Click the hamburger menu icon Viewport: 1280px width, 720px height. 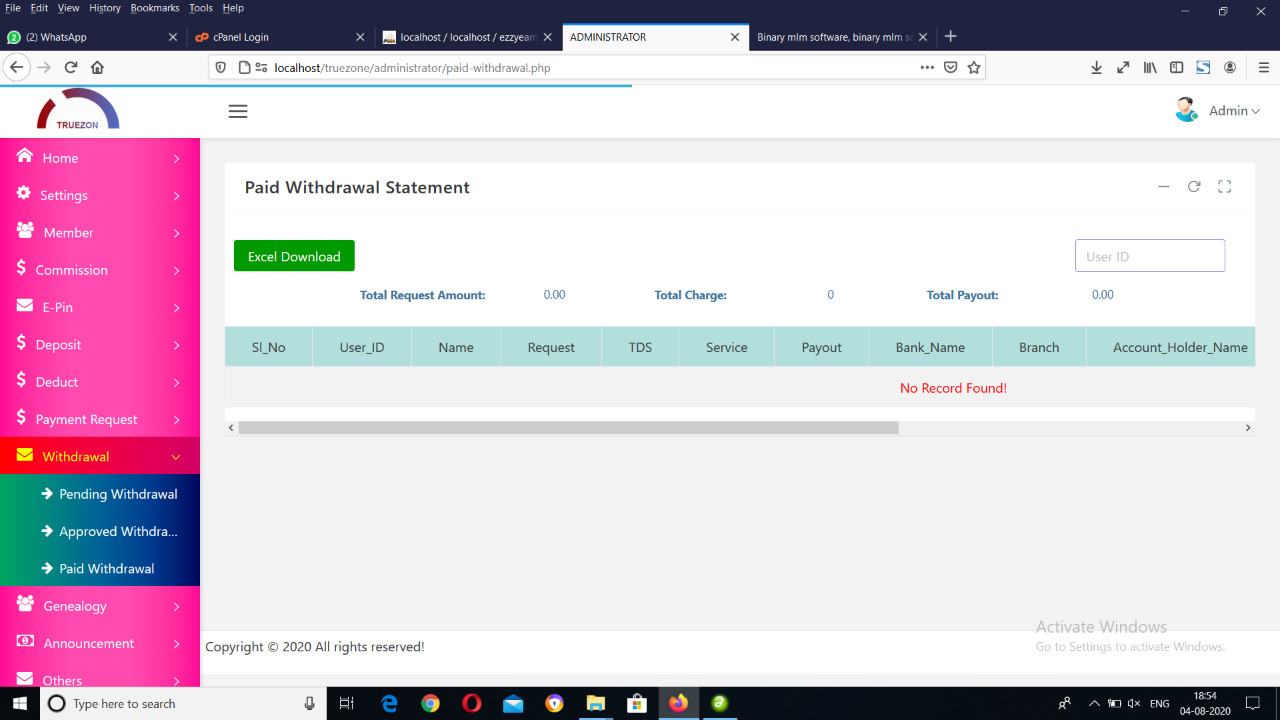click(238, 111)
